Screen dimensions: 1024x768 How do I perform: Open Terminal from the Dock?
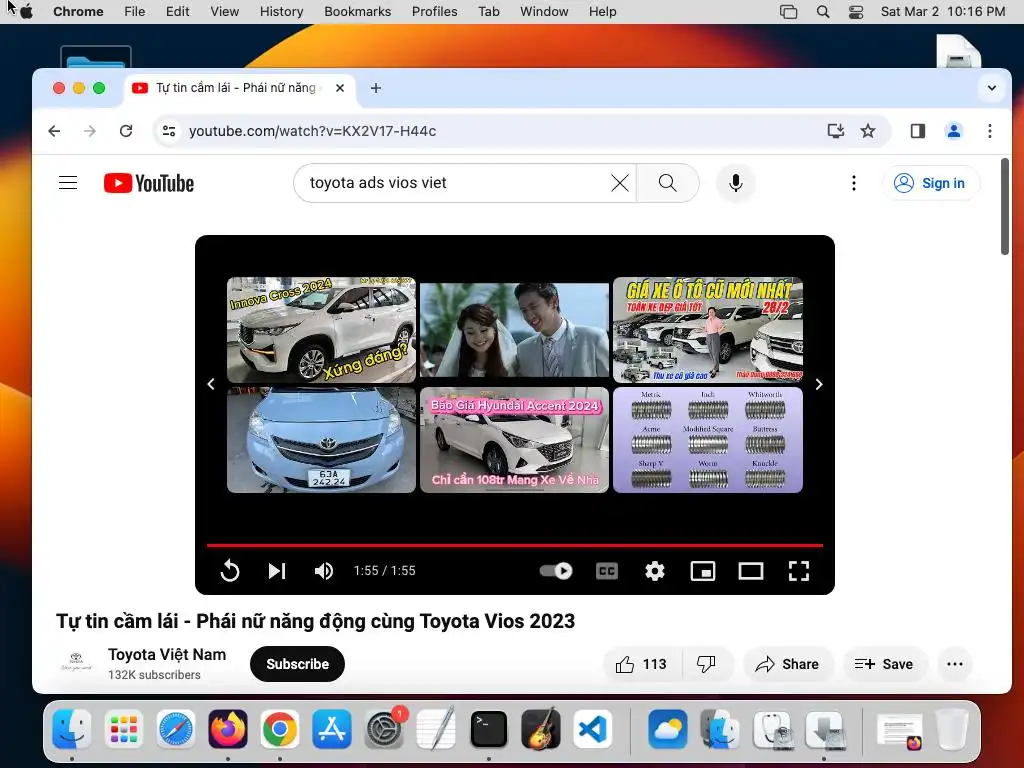tap(488, 729)
